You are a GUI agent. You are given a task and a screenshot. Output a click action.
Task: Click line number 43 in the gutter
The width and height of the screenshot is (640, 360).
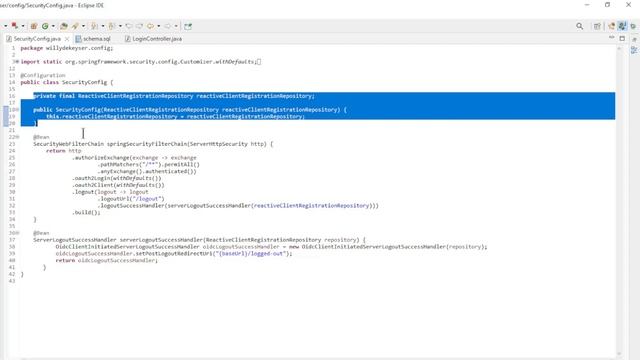[11, 281]
